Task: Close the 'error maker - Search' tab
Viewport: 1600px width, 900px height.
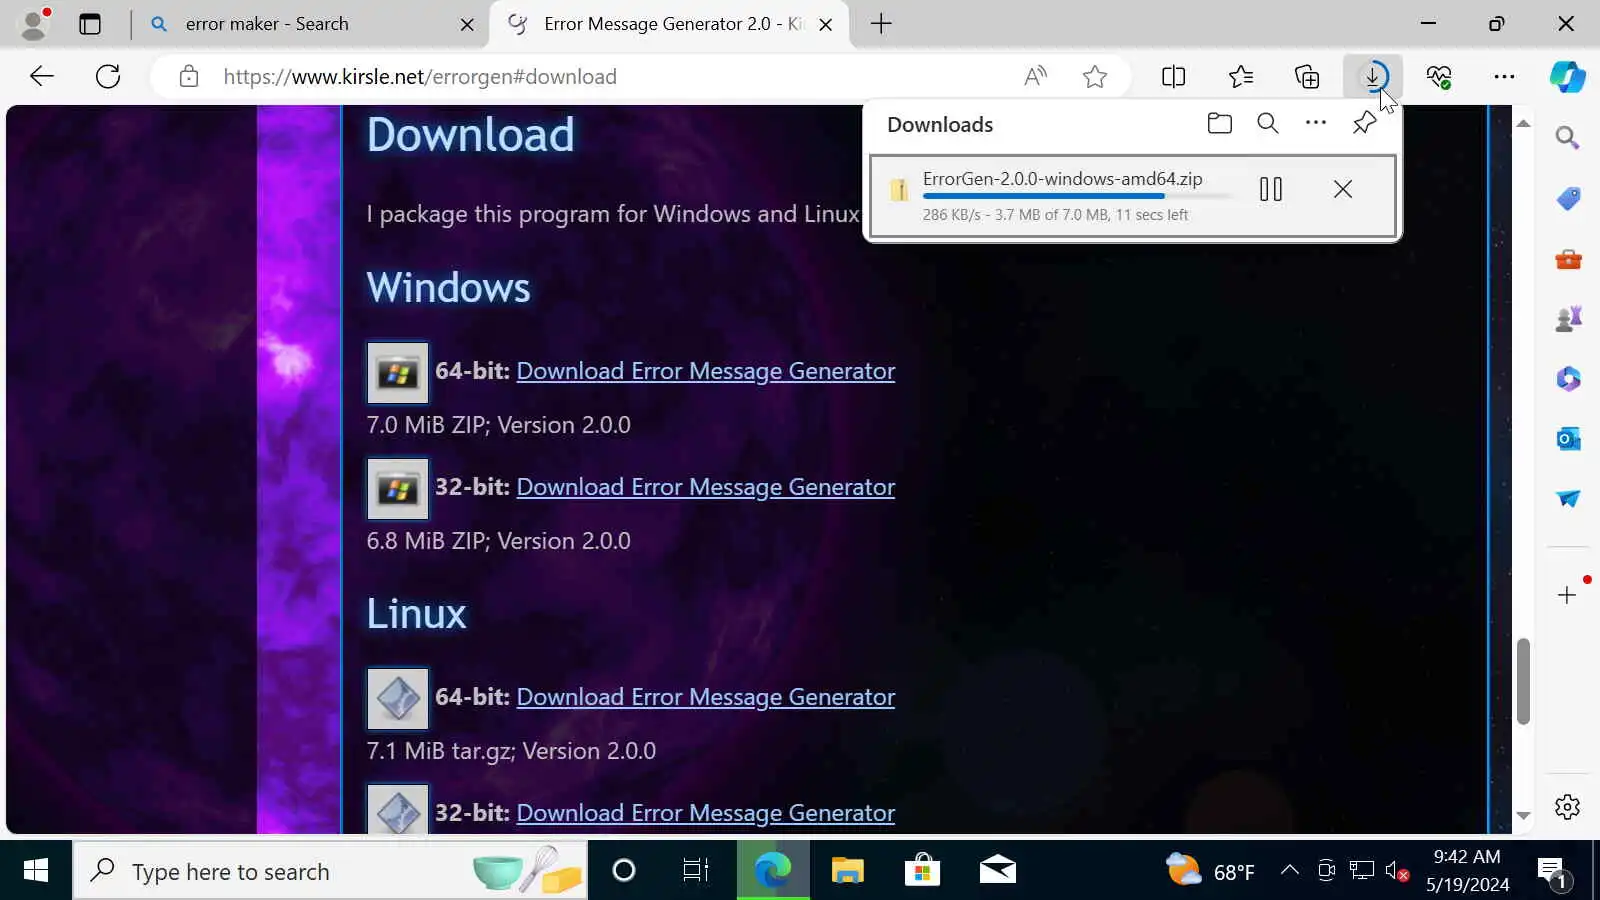Action: click(467, 25)
